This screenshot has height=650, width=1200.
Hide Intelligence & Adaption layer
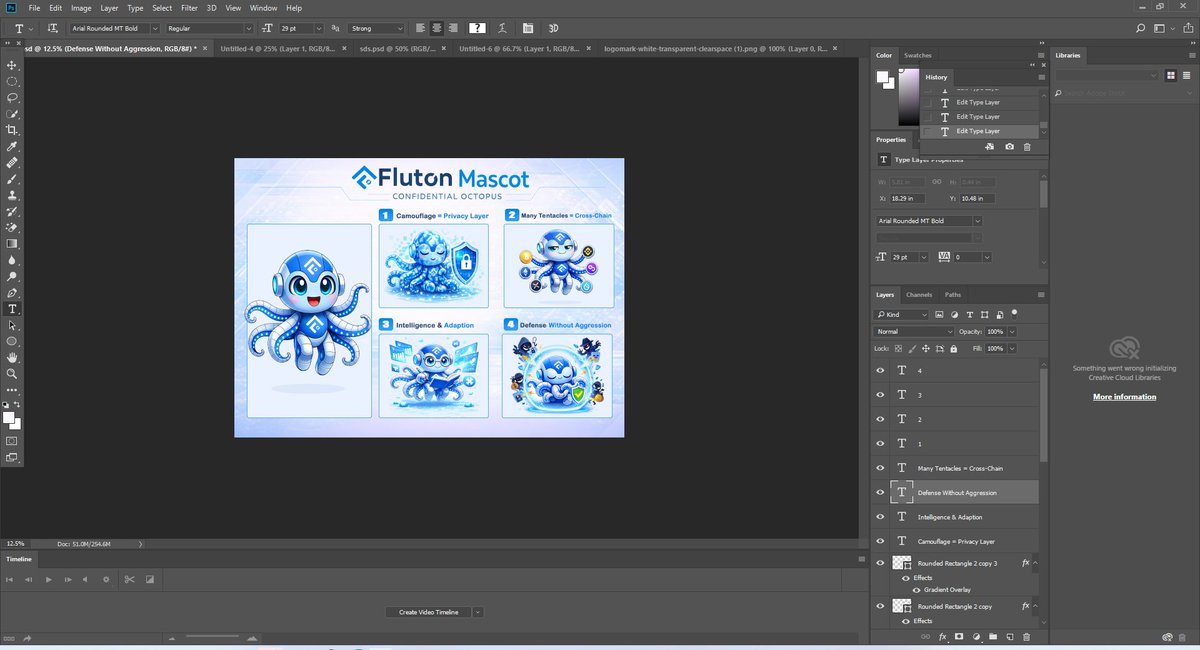click(x=880, y=517)
